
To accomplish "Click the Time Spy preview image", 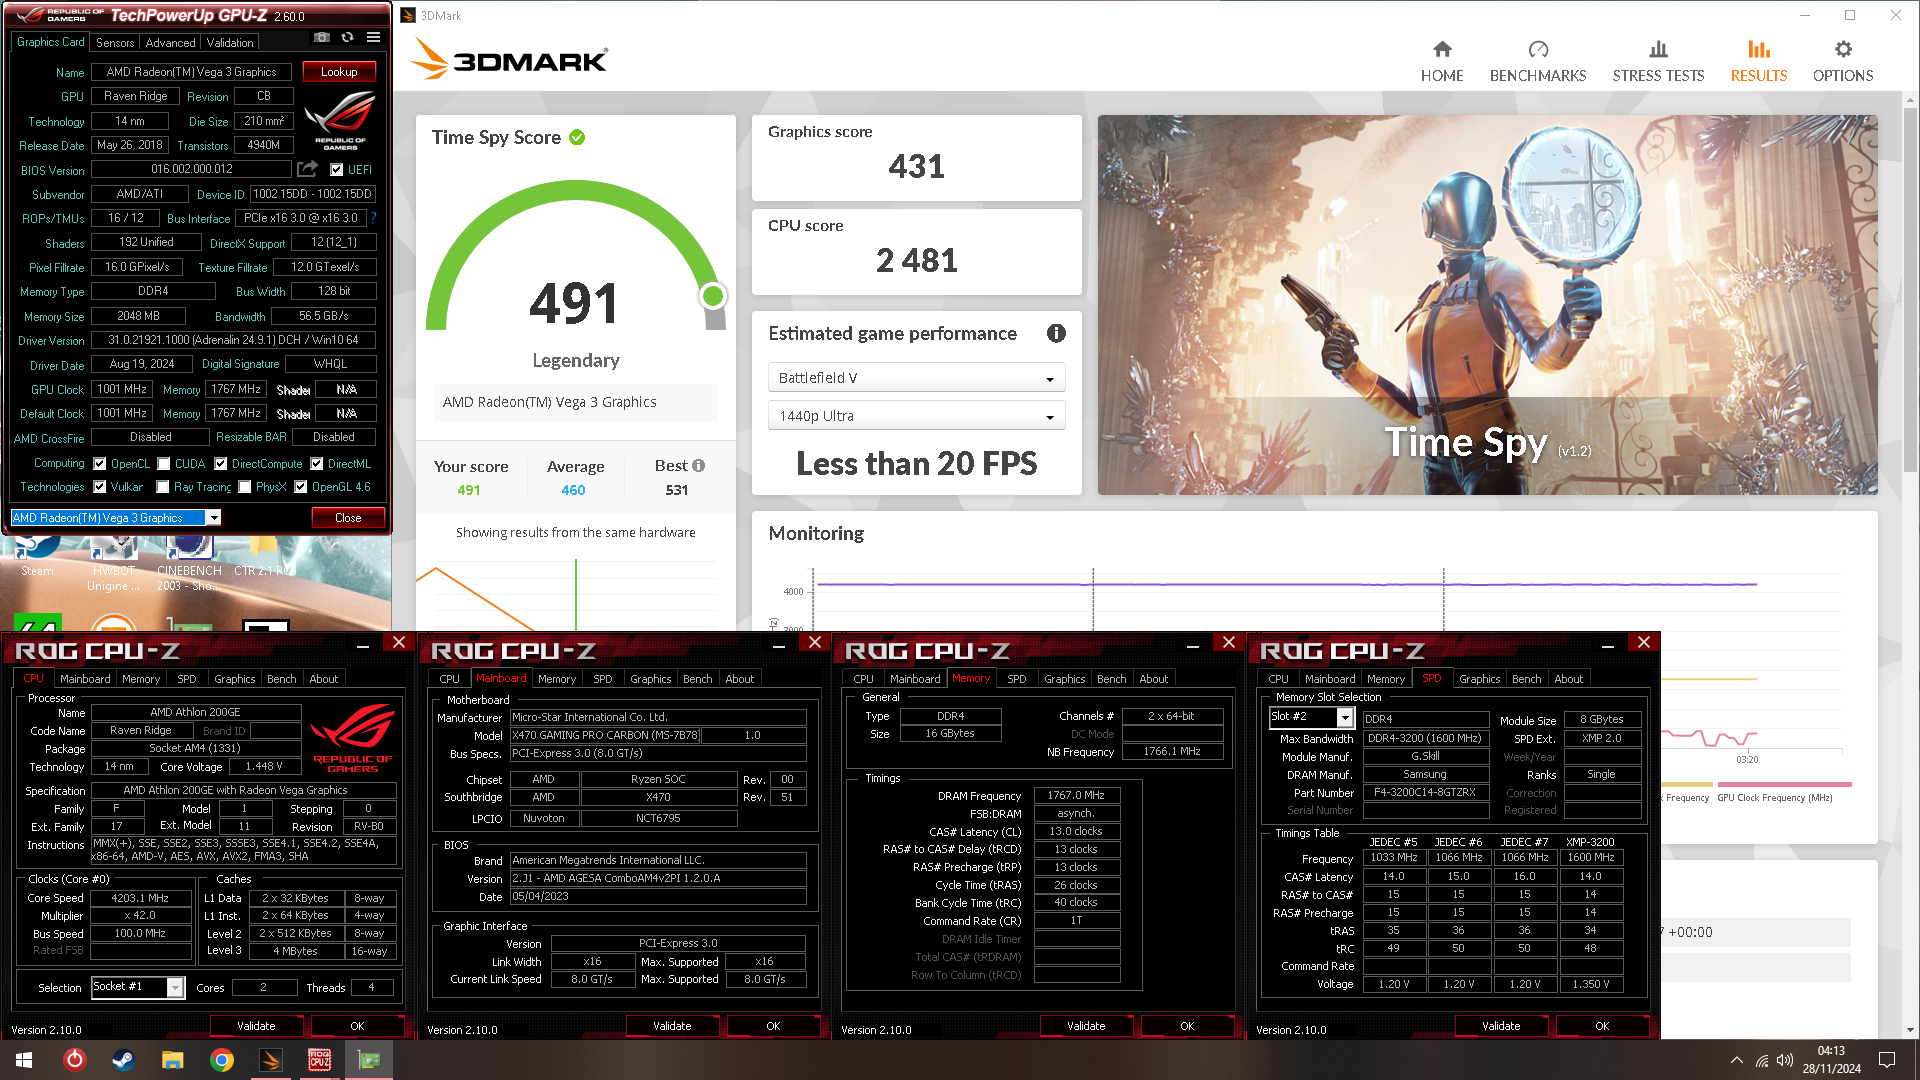I will pos(1487,305).
